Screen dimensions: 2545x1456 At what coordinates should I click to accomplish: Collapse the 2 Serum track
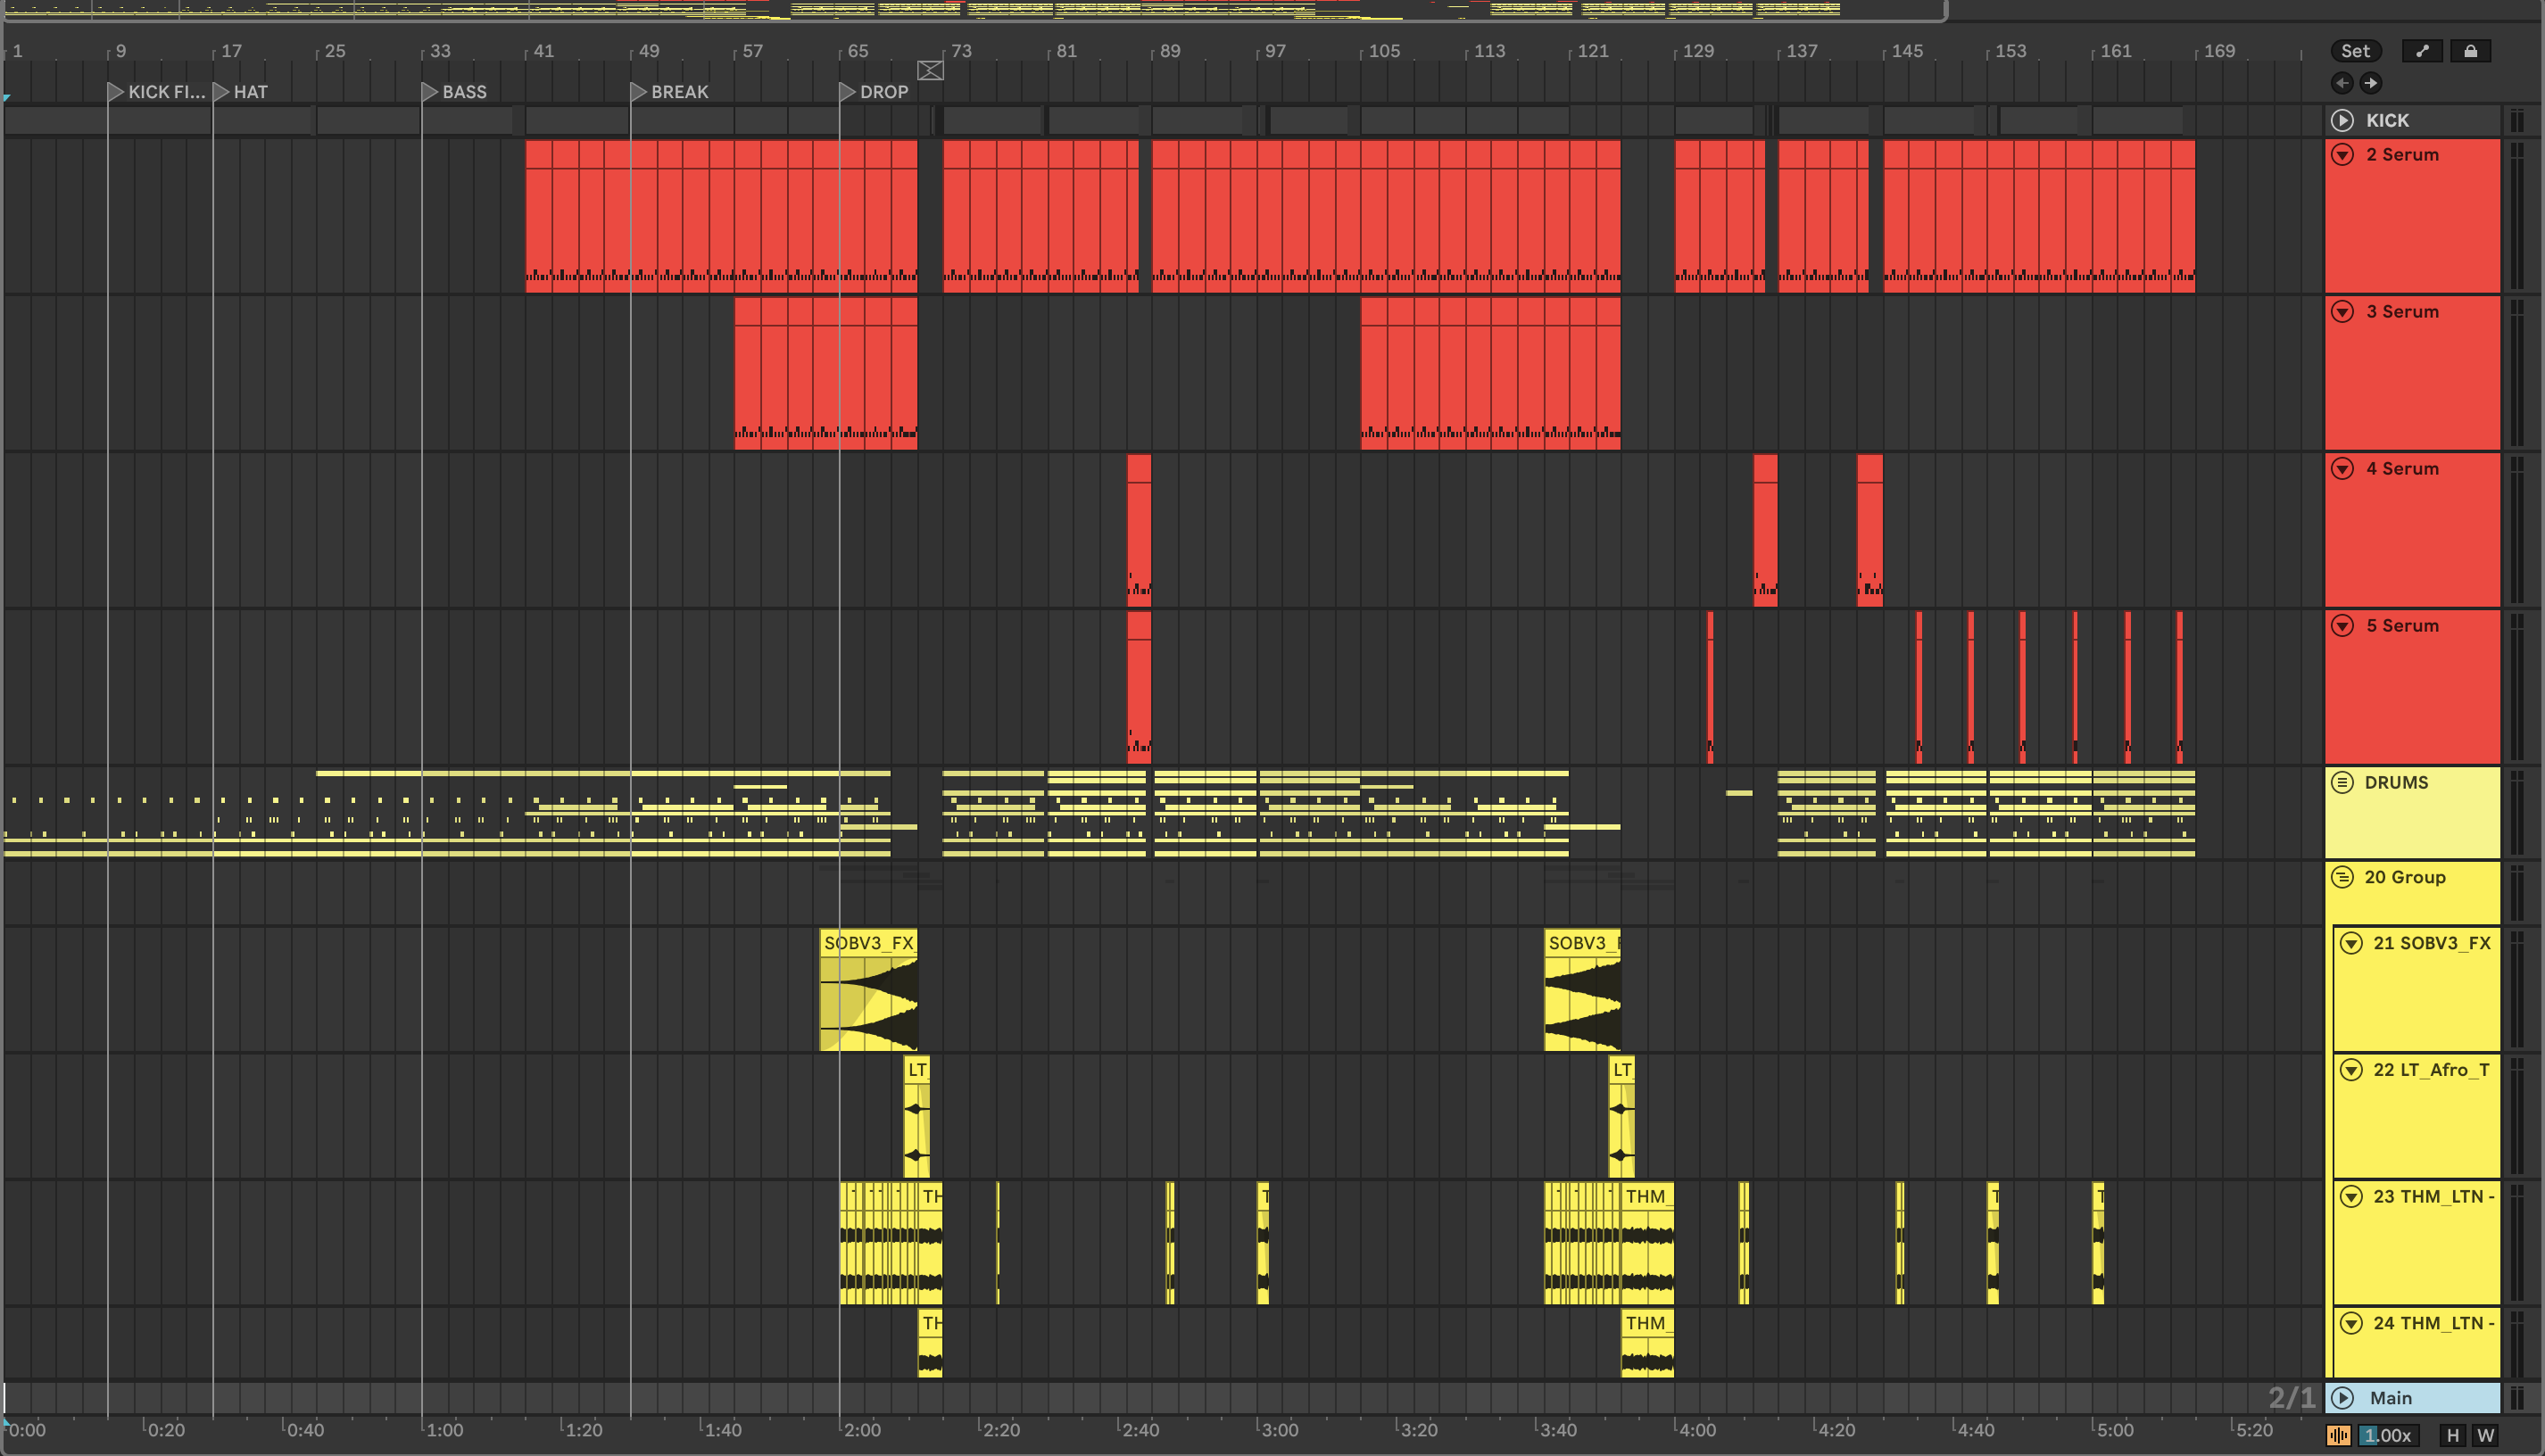pyautogui.click(x=2342, y=155)
